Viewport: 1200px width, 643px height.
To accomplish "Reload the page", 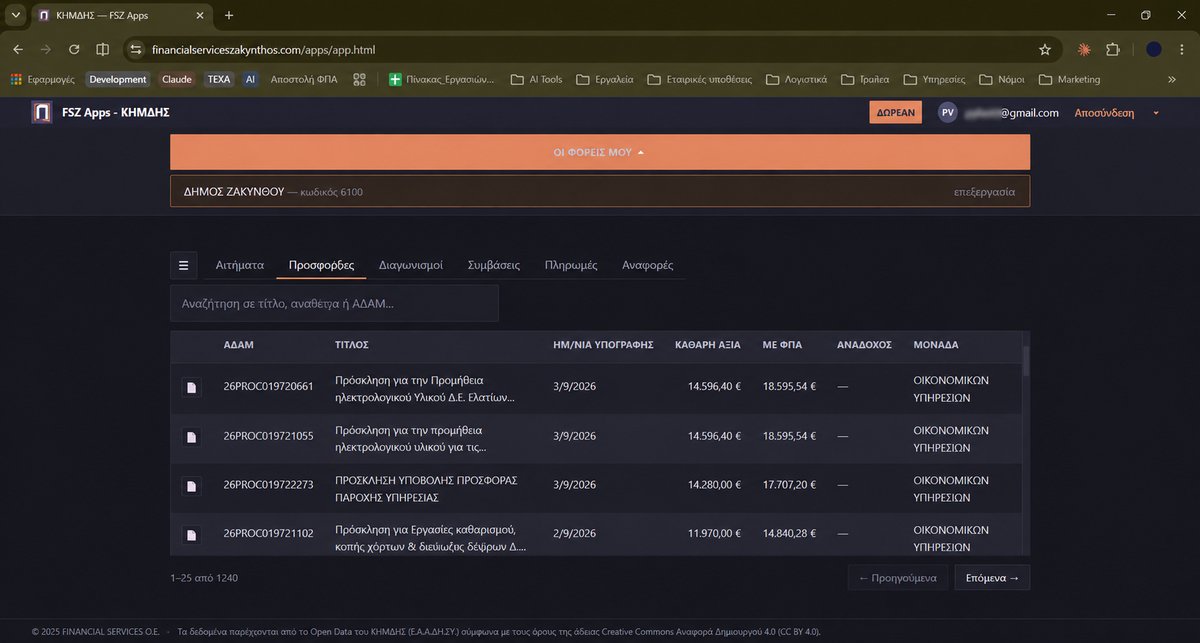I will pyautogui.click(x=74, y=49).
